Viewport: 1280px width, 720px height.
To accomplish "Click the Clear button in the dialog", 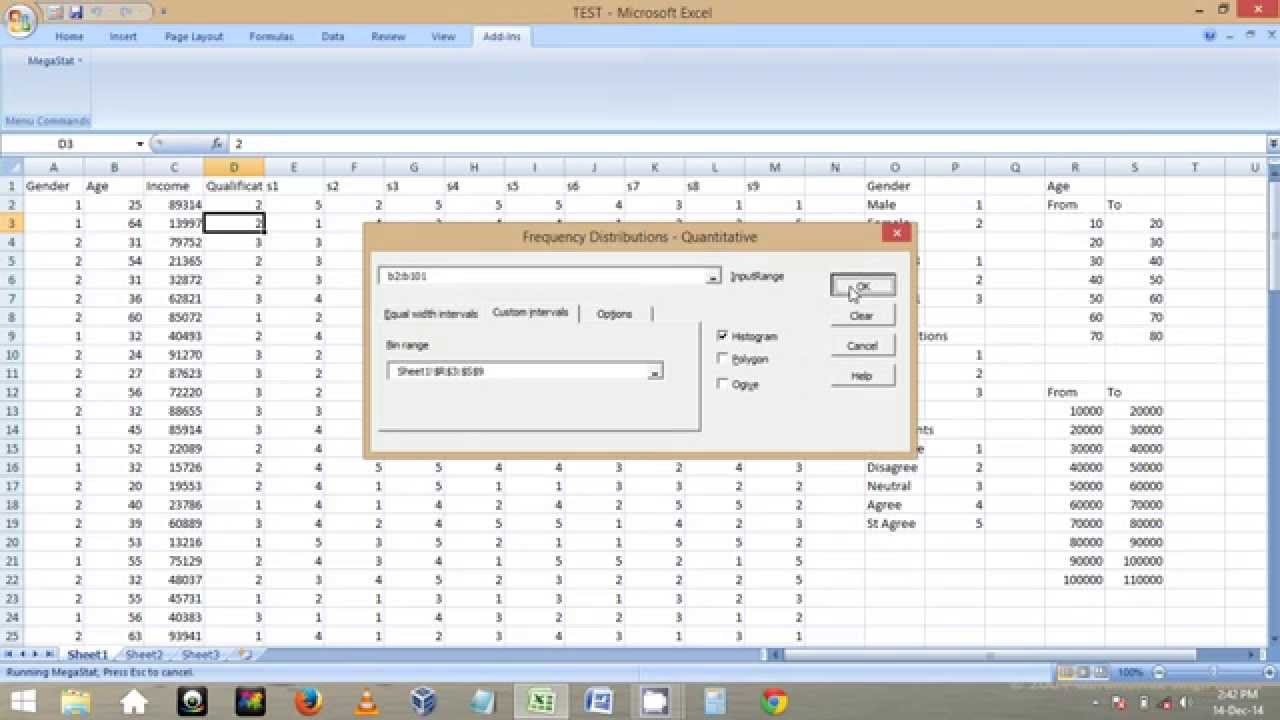I will click(x=862, y=316).
